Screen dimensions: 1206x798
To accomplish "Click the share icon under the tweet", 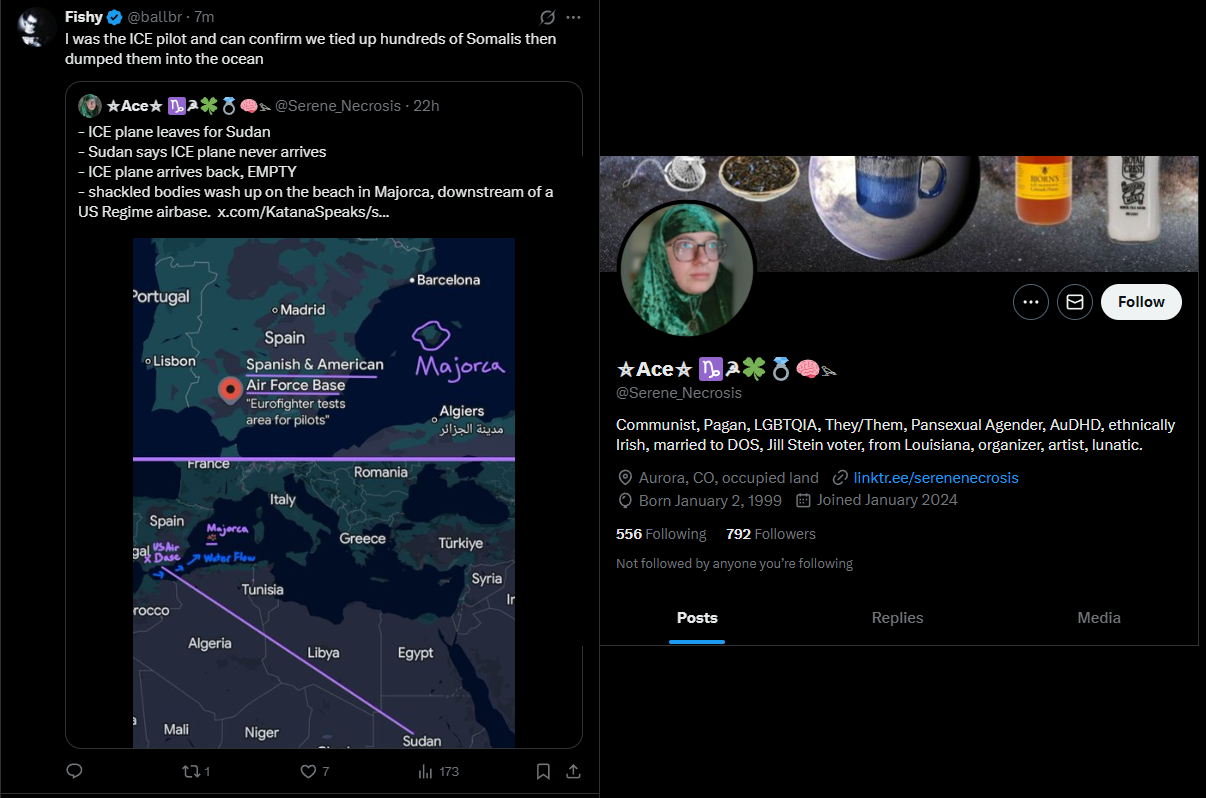I will (x=573, y=771).
